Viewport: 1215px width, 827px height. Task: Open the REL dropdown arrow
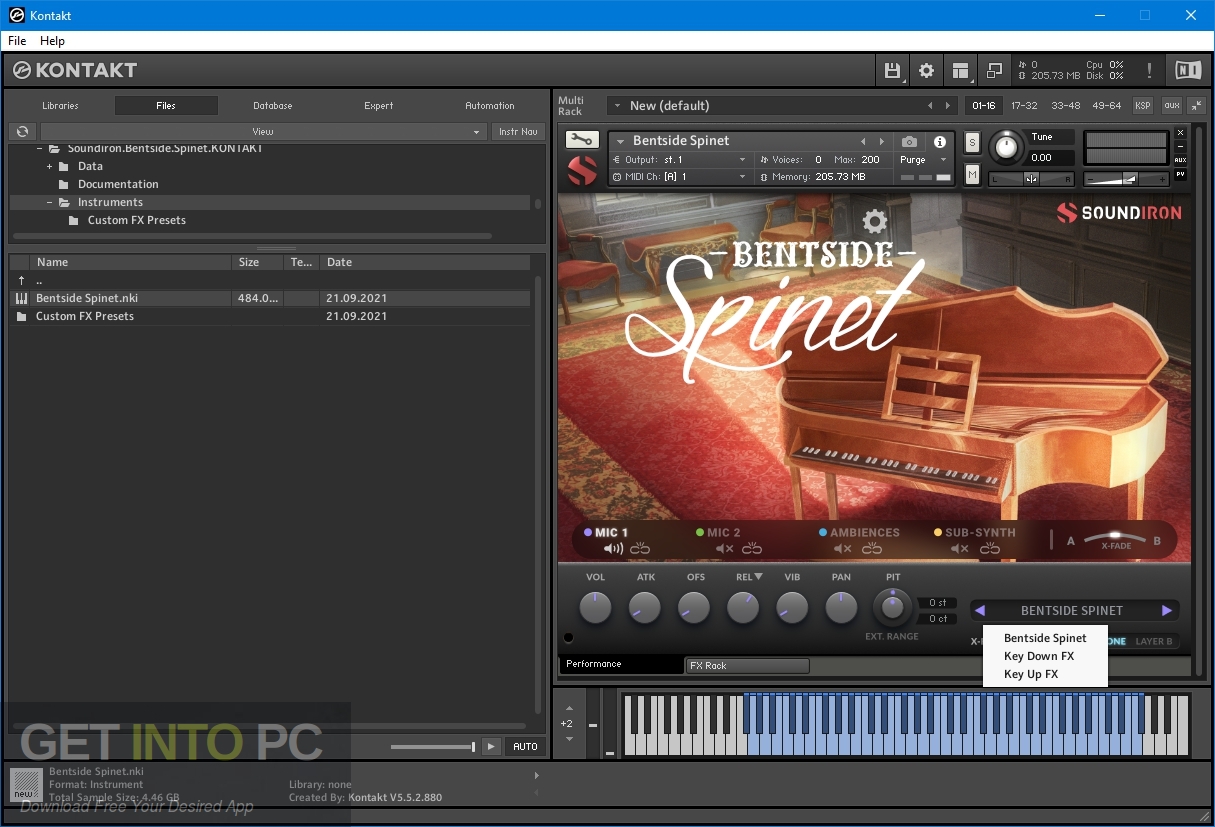[758, 576]
